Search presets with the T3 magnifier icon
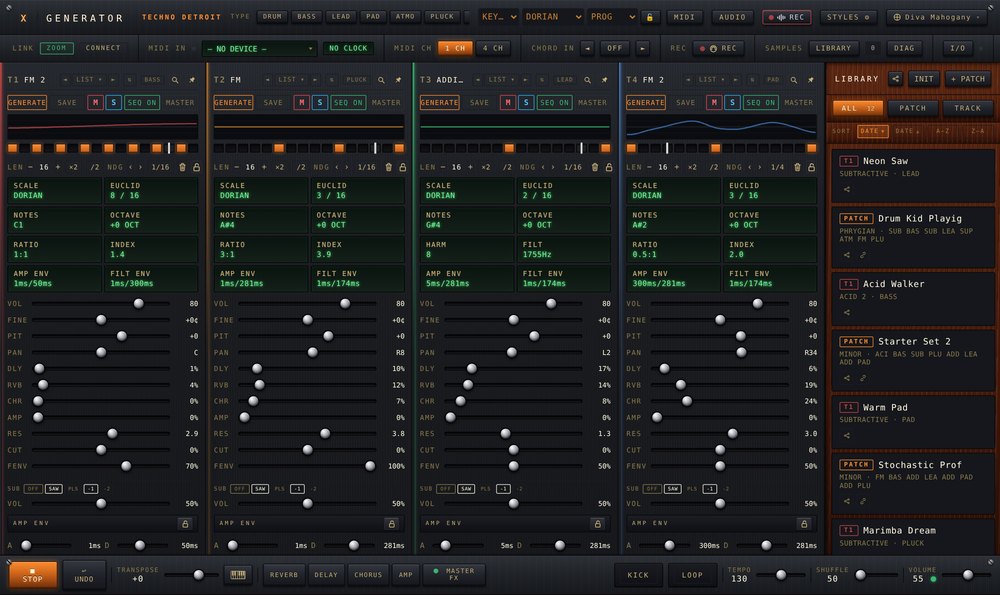Image resolution: width=1000 pixels, height=595 pixels. (x=587, y=80)
